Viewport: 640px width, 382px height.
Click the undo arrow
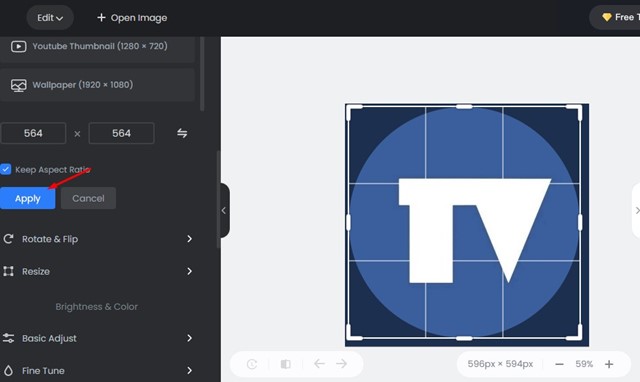[x=319, y=363]
